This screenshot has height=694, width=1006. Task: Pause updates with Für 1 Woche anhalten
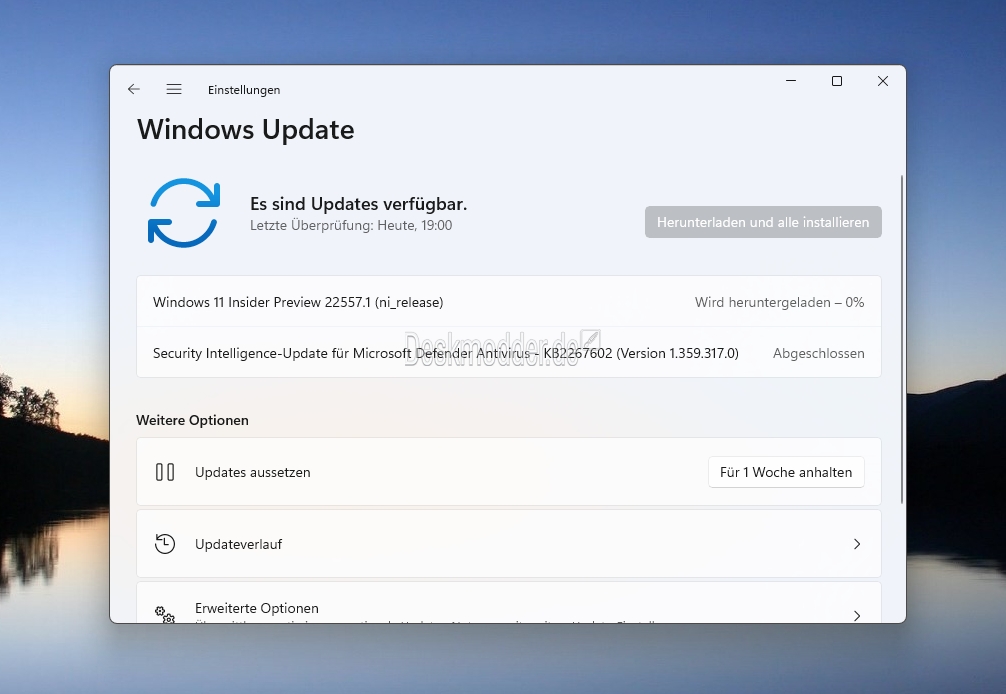tap(786, 472)
